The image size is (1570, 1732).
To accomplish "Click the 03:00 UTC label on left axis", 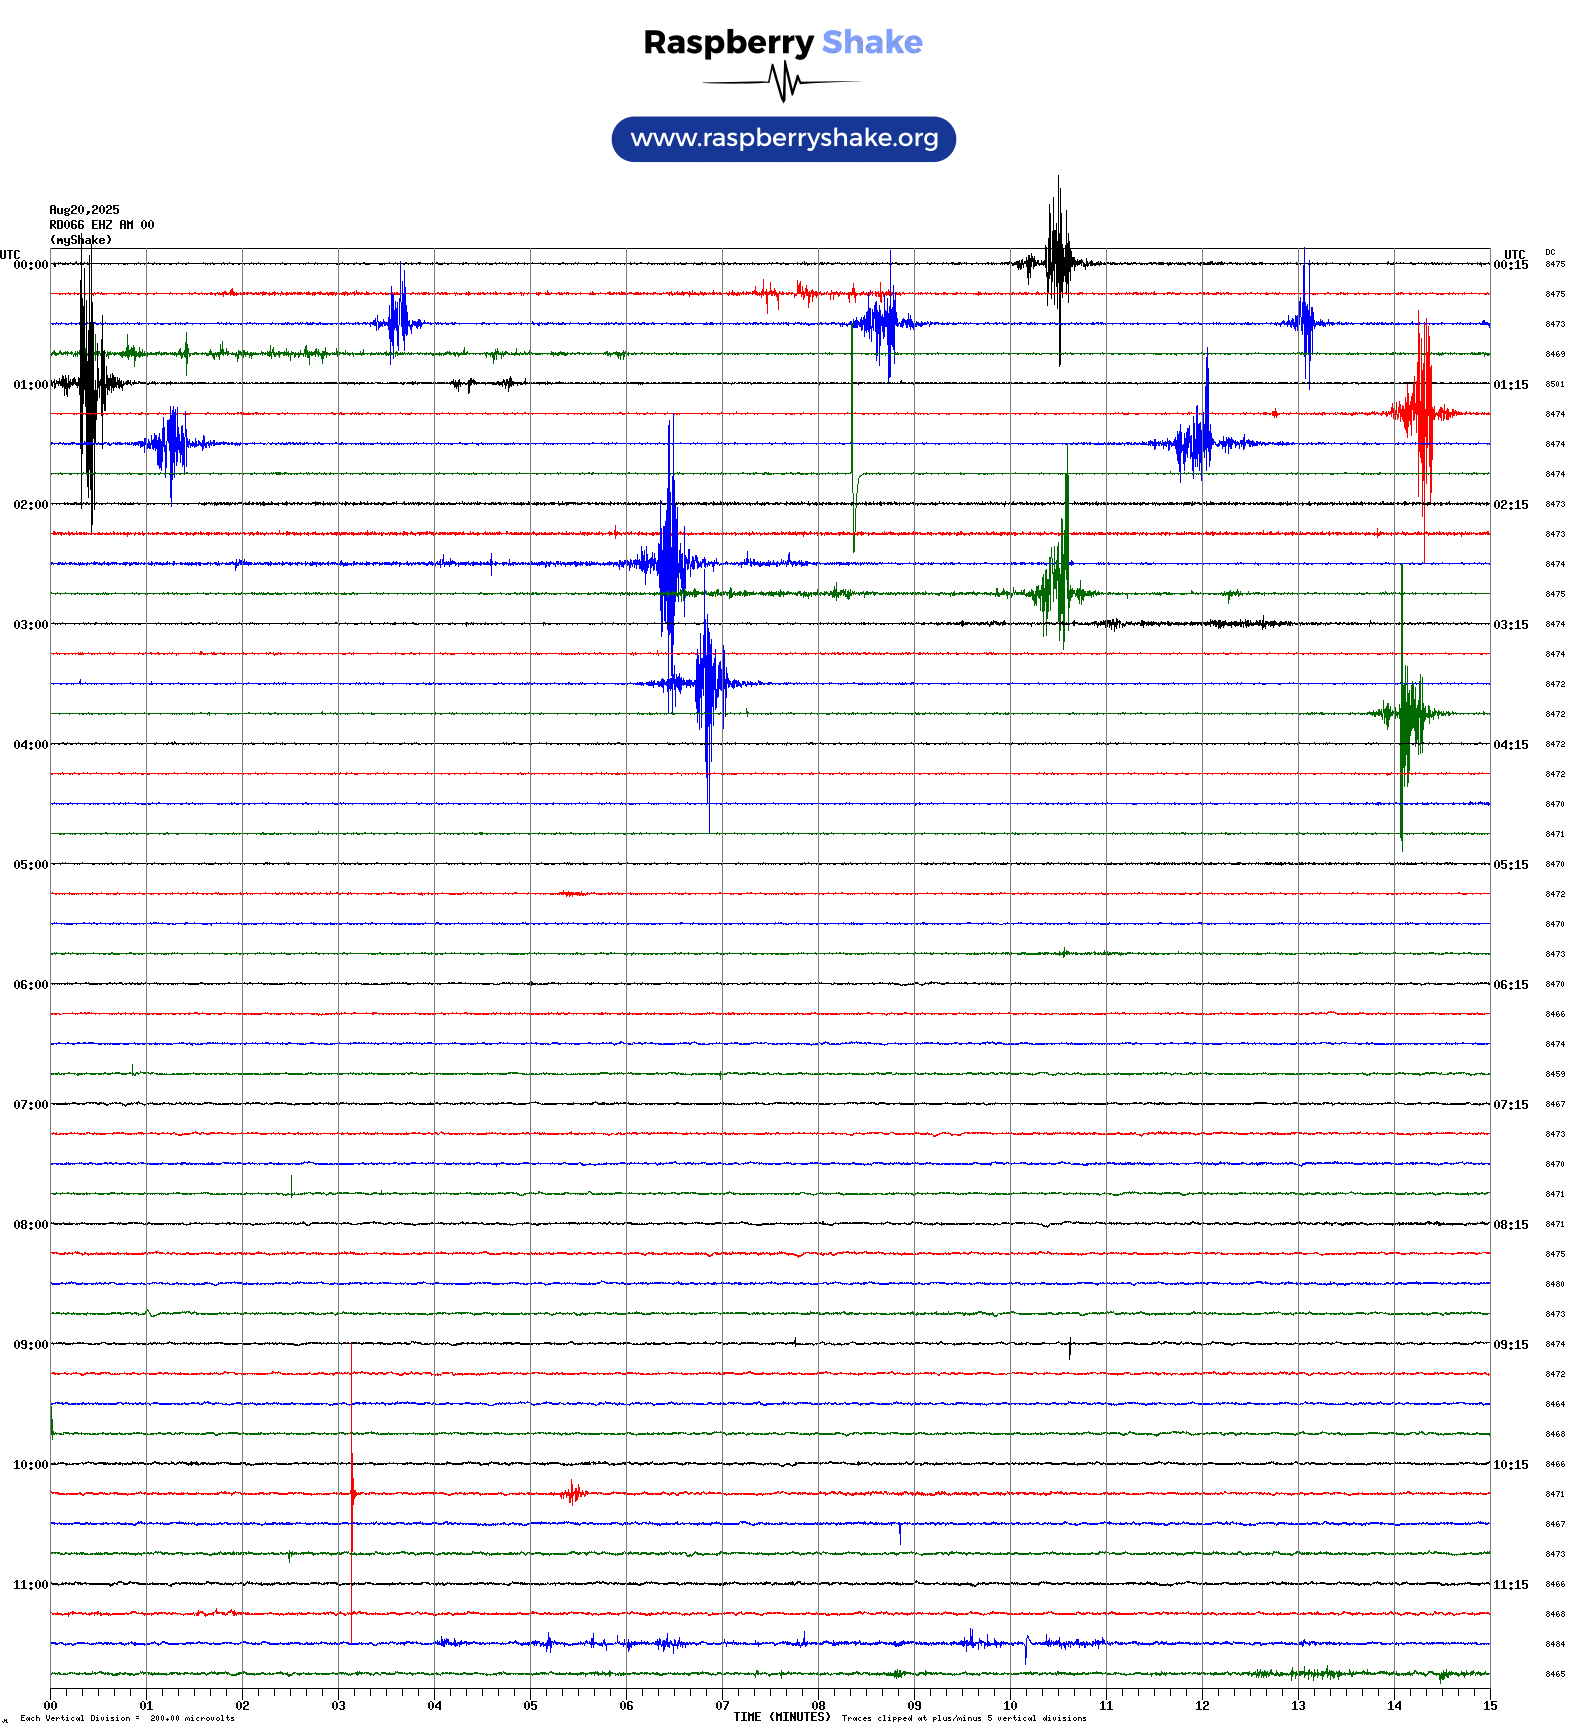I will [30, 625].
